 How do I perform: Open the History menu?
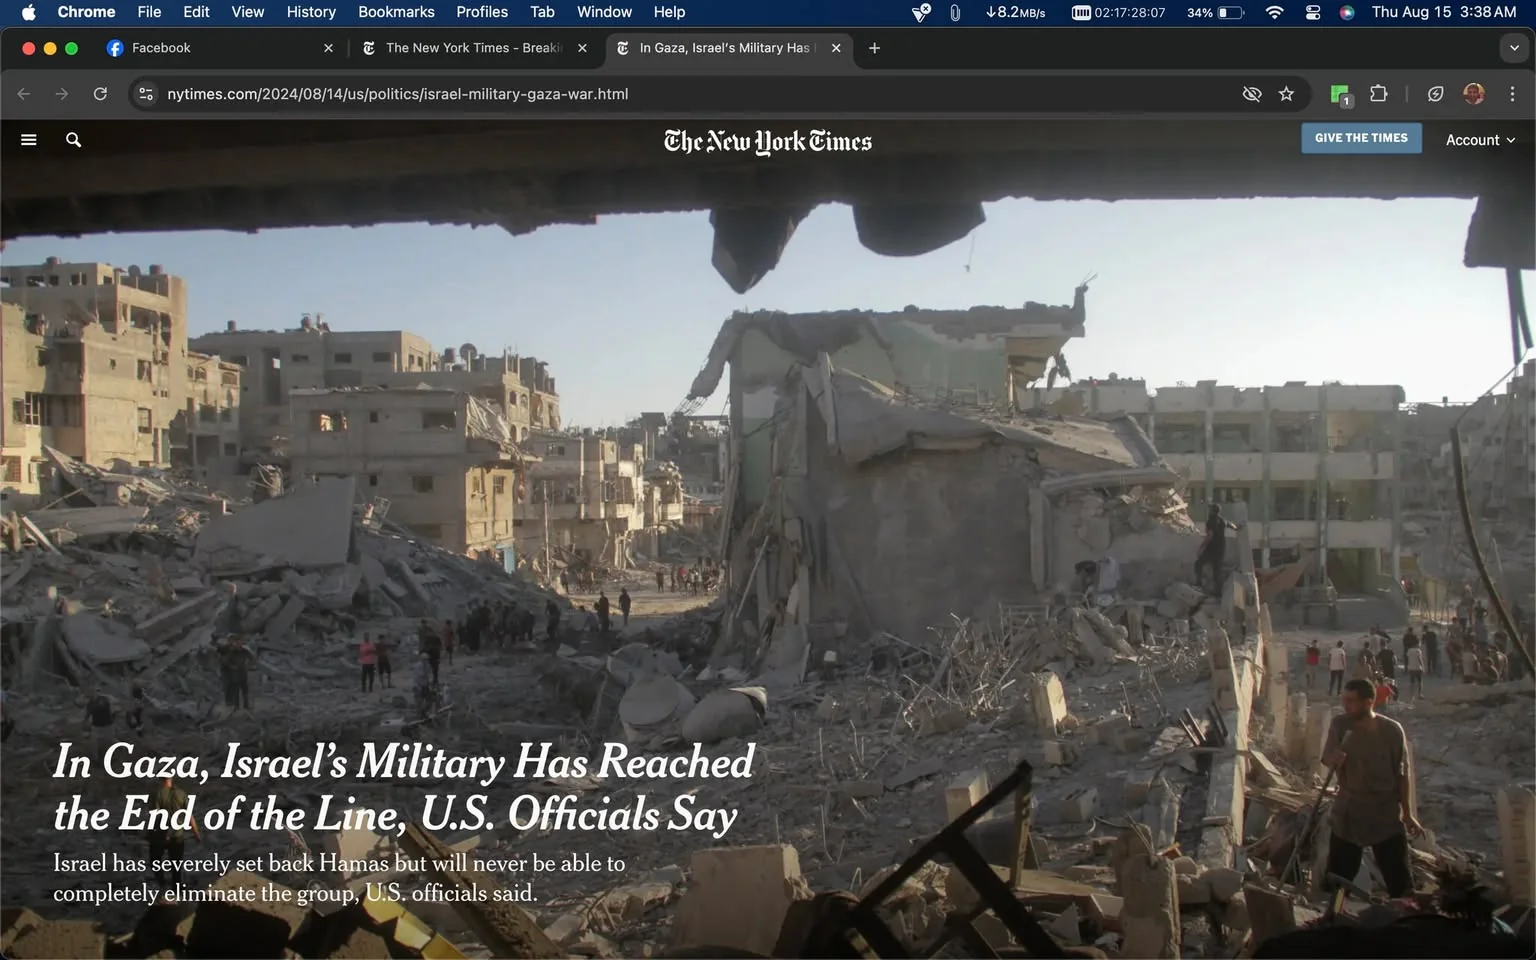click(x=311, y=12)
